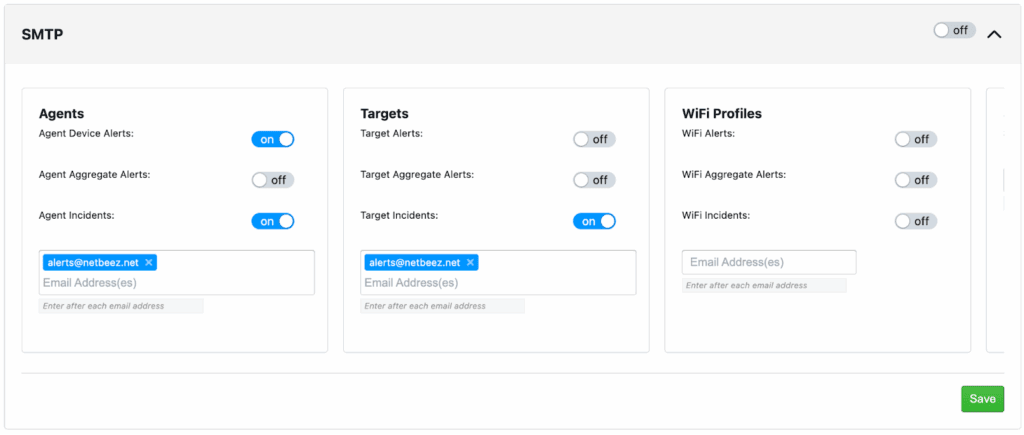Viewport: 1024px width, 435px height.
Task: Click WiFi Profiles email address field
Action: click(768, 262)
